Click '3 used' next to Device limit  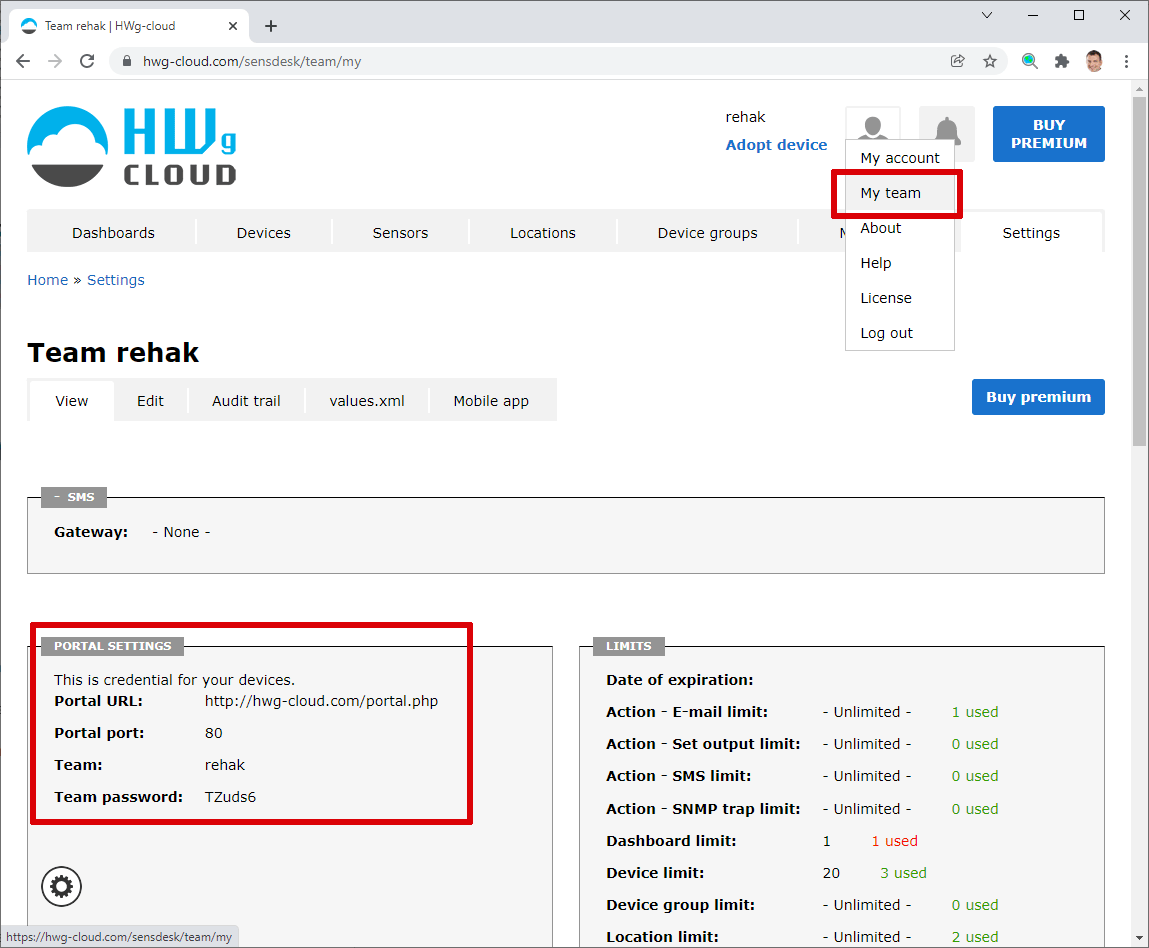click(x=903, y=873)
